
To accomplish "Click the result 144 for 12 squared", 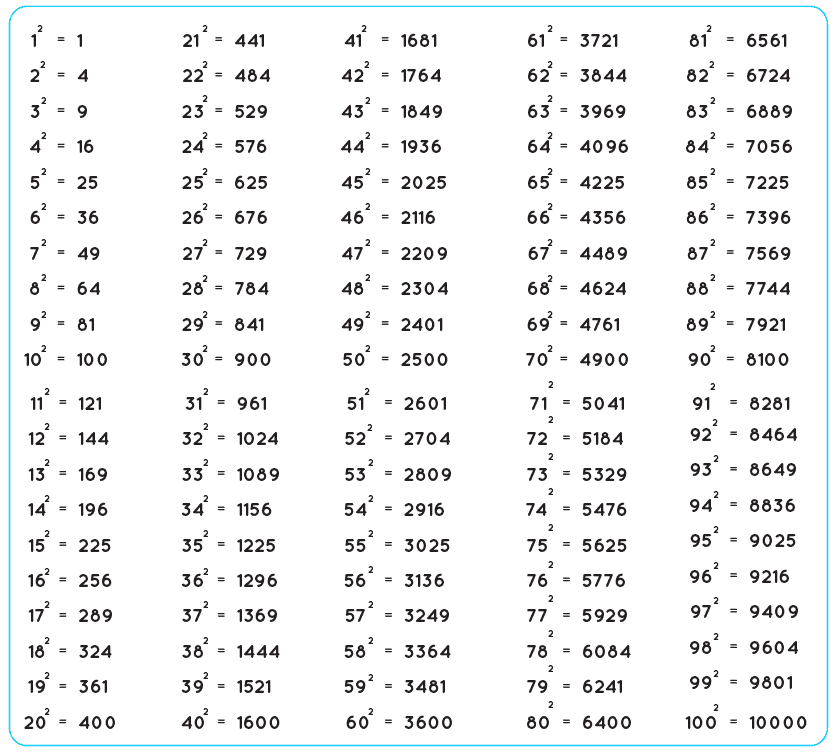I will click(x=94, y=439).
